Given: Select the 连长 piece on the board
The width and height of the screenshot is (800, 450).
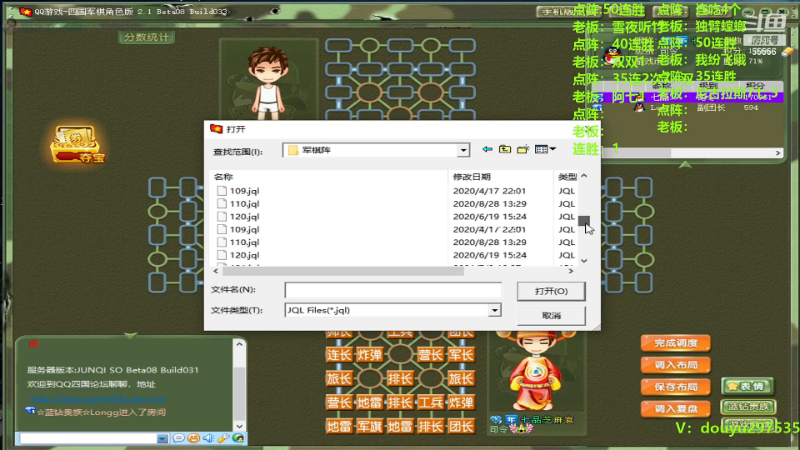Looking at the screenshot, I should (339, 355).
